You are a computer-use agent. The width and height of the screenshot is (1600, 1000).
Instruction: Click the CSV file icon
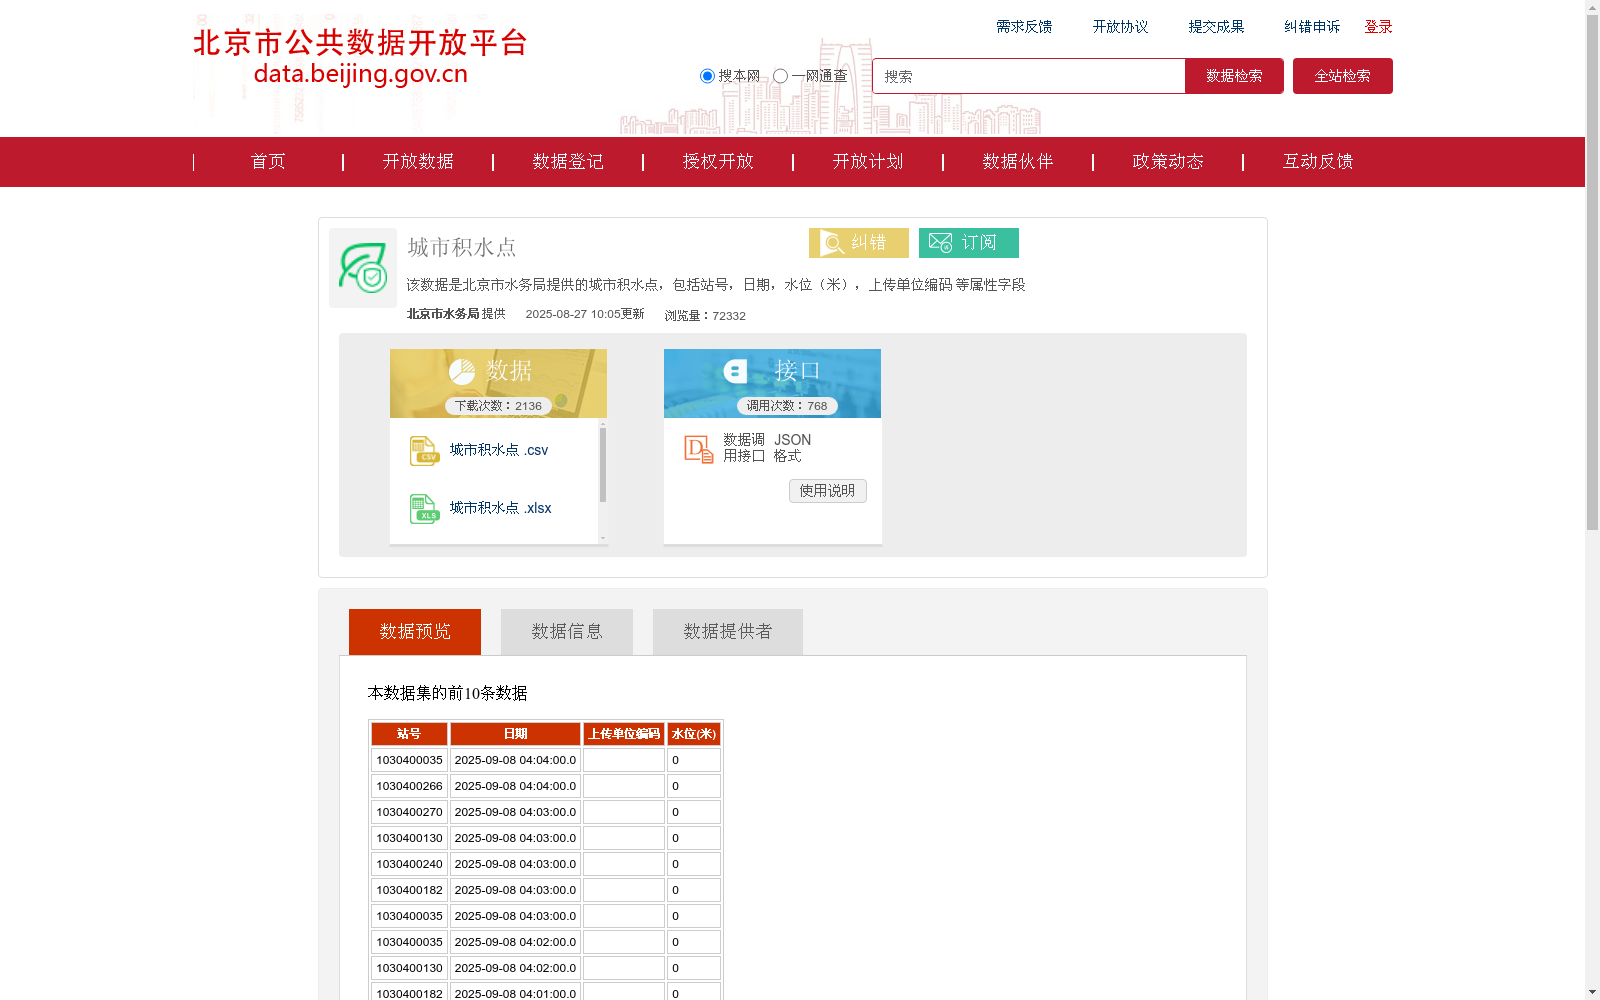424,451
